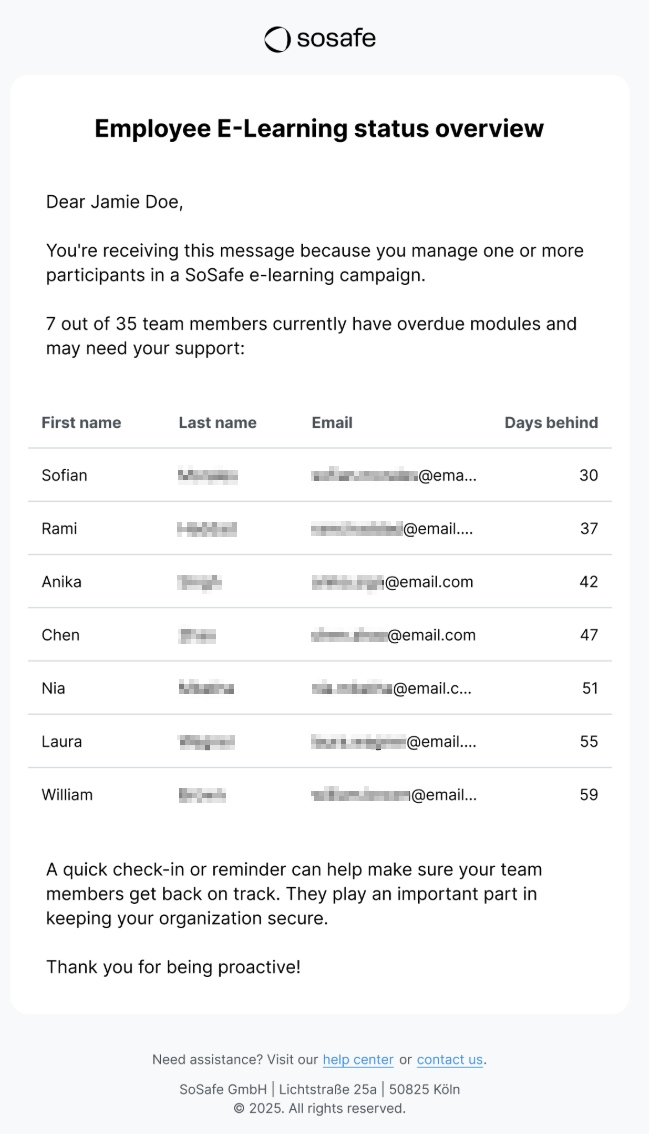
Task: Click the First name column header
Action: pyautogui.click(x=81, y=423)
